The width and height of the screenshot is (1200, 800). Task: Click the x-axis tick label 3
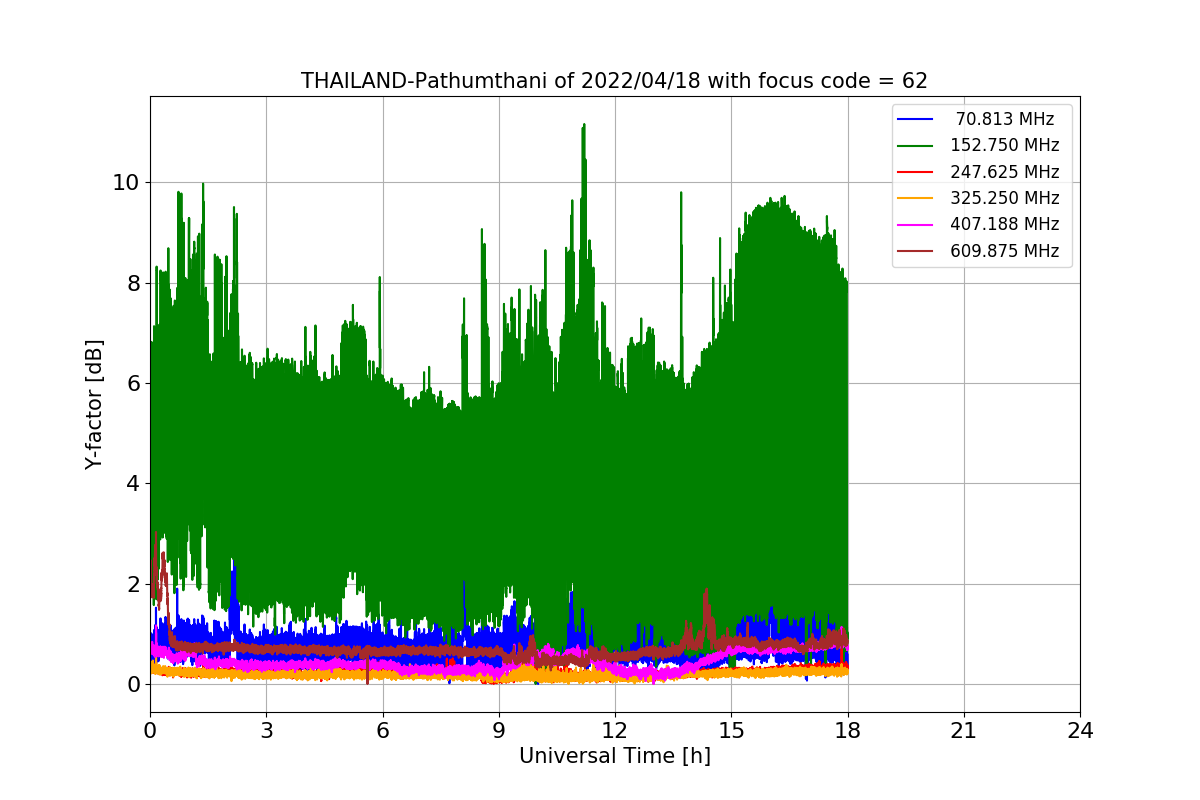(x=266, y=731)
